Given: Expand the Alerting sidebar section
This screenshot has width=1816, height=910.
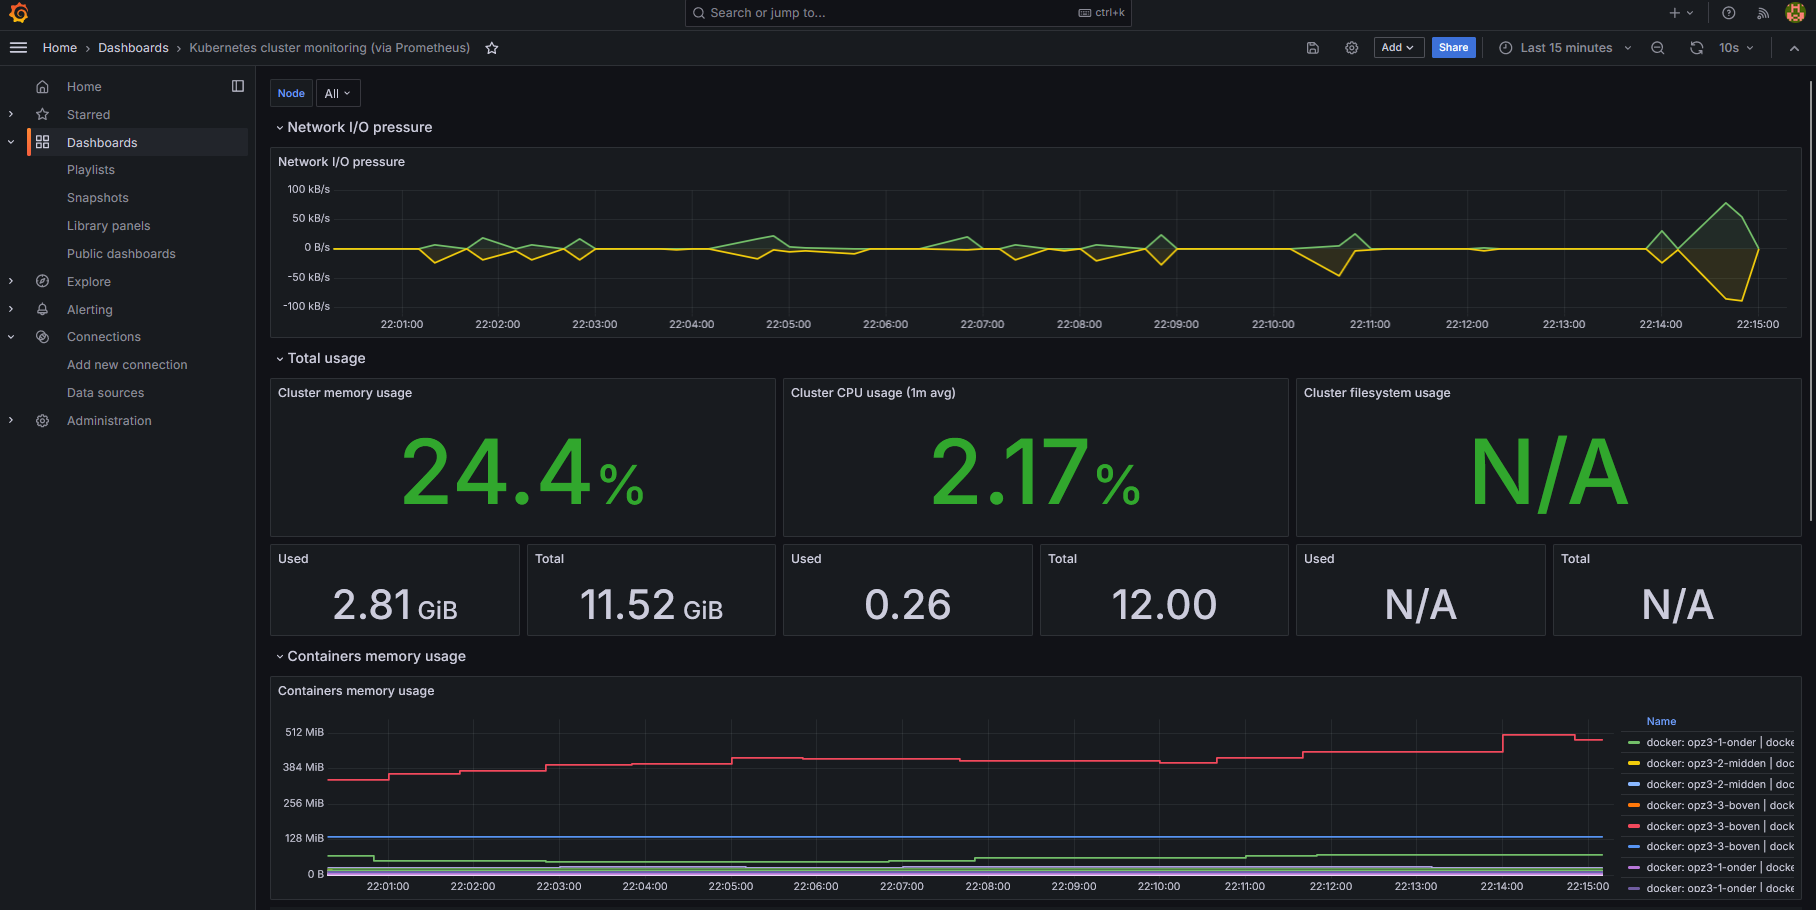Looking at the screenshot, I should click(11, 310).
